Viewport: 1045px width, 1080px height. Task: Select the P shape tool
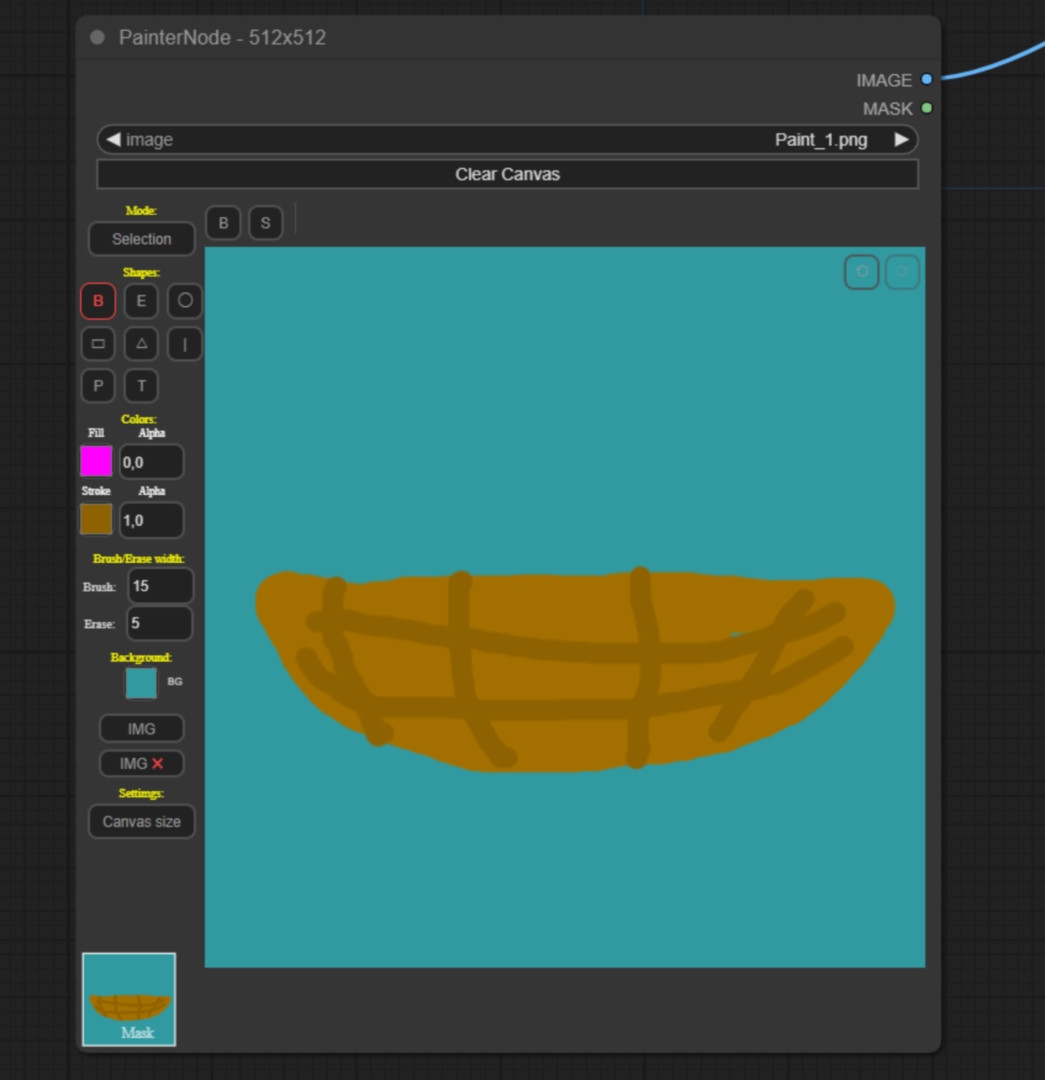[x=98, y=386]
